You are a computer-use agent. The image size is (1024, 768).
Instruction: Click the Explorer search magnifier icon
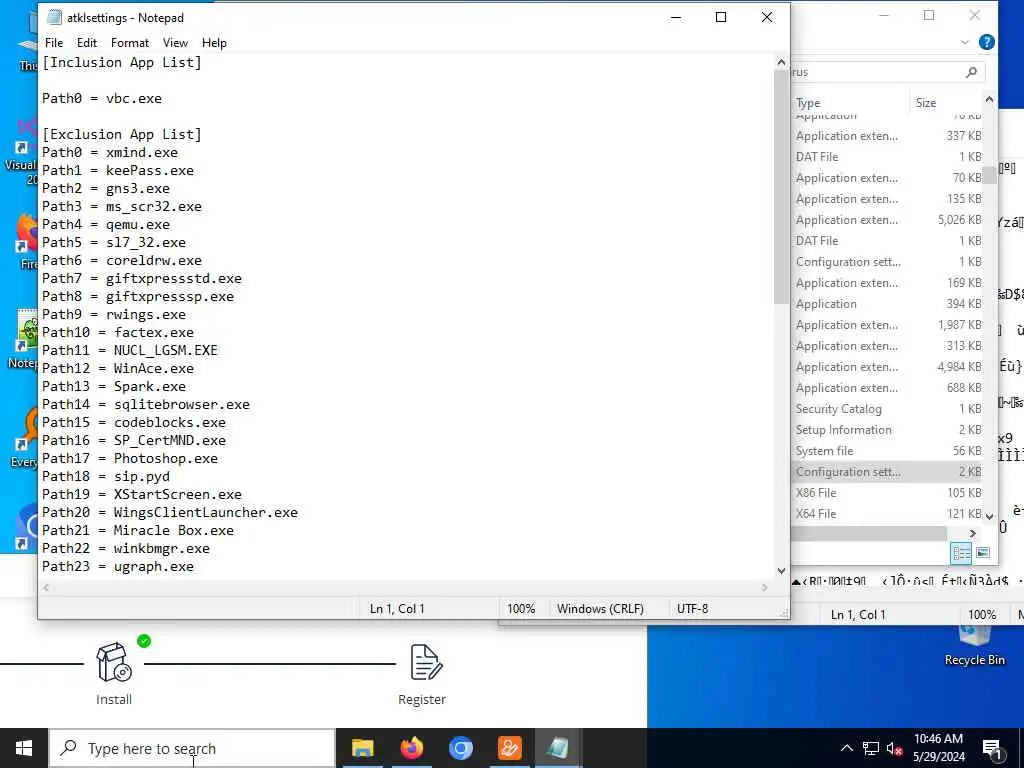pos(971,72)
